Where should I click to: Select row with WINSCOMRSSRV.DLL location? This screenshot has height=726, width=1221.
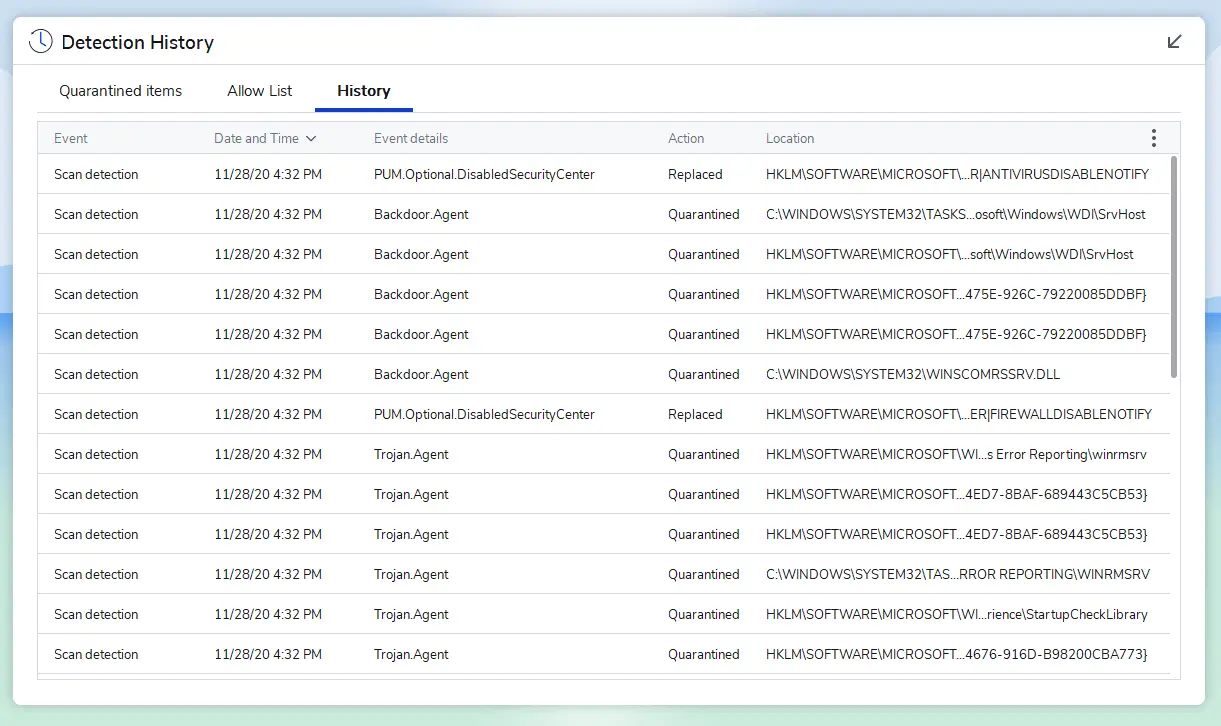tap(603, 374)
